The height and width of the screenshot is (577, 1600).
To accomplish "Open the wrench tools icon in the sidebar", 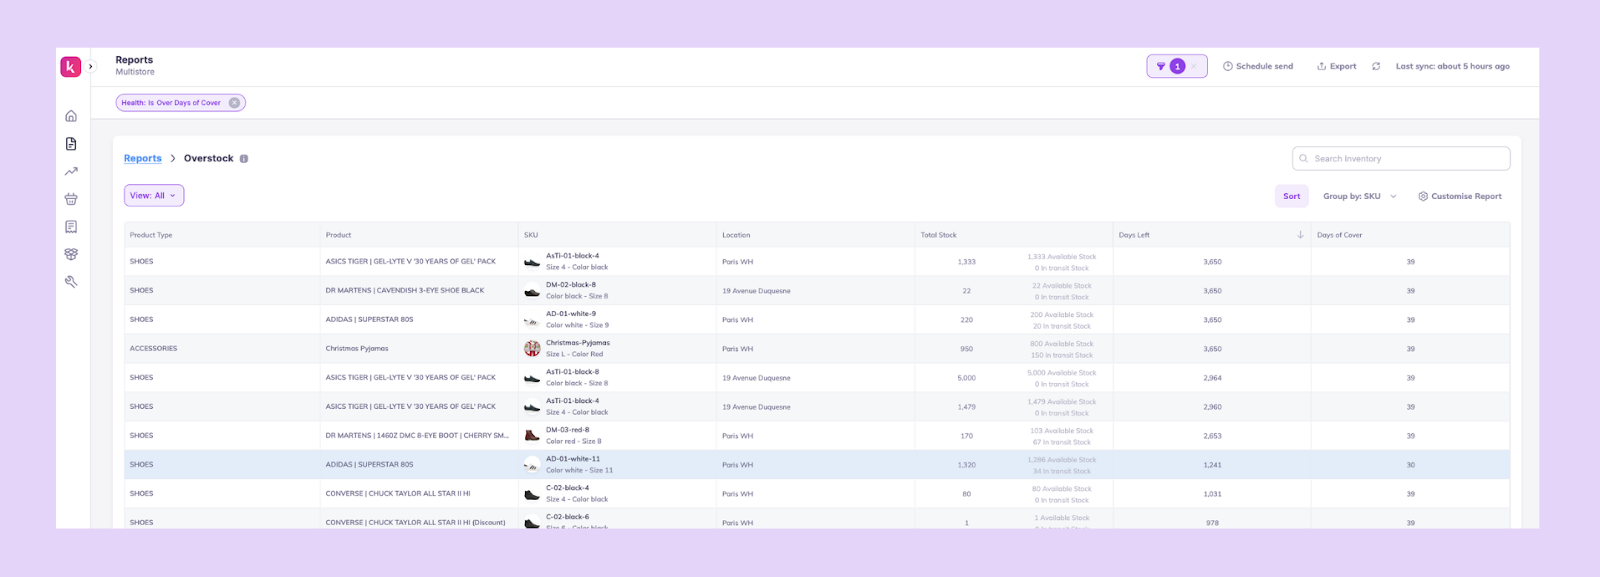I will click(71, 282).
